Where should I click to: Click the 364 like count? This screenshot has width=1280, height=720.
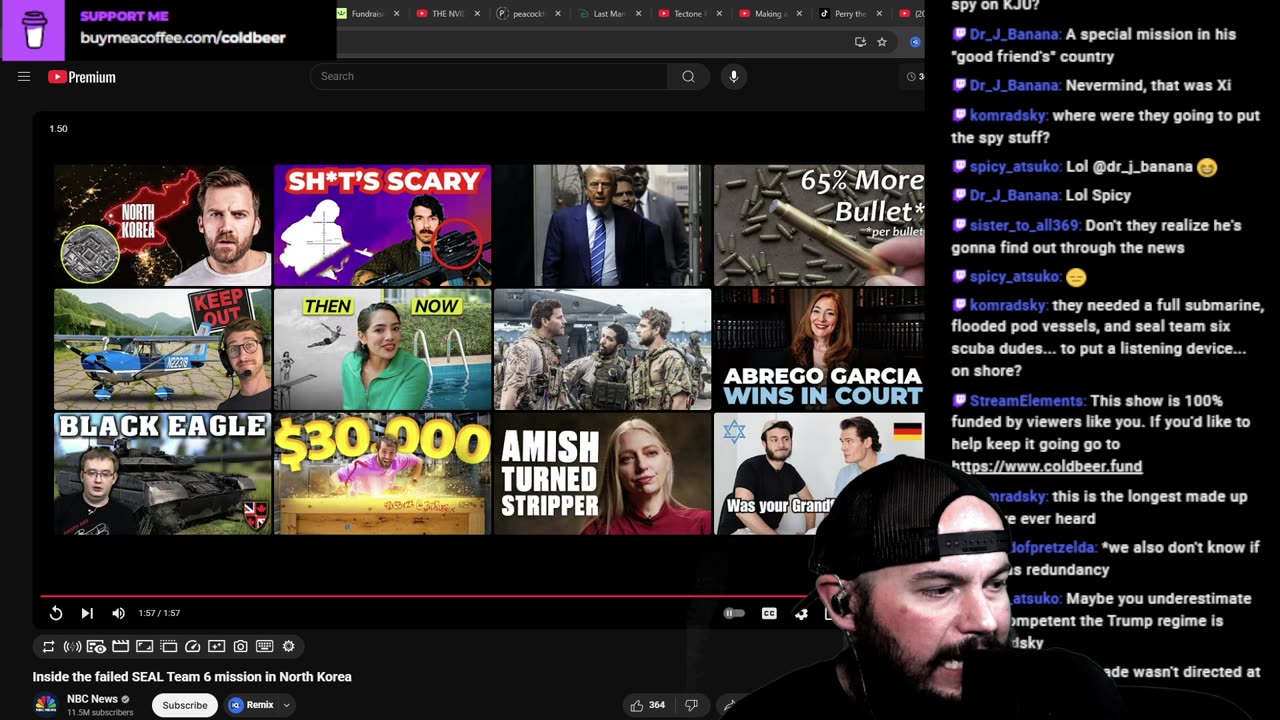[x=657, y=705]
